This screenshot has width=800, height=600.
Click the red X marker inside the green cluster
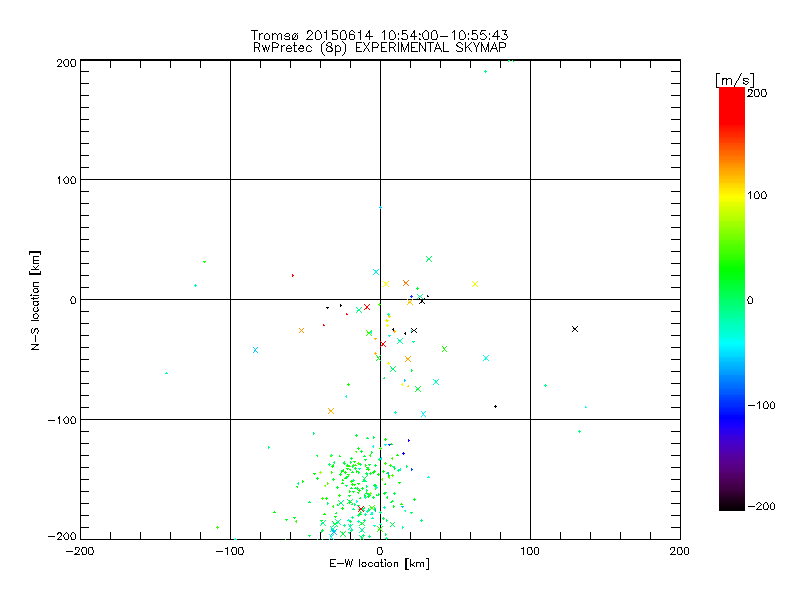click(x=361, y=509)
